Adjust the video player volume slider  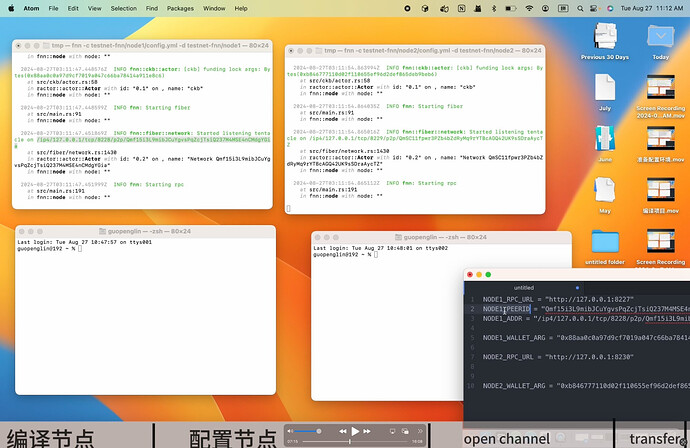tap(308, 431)
